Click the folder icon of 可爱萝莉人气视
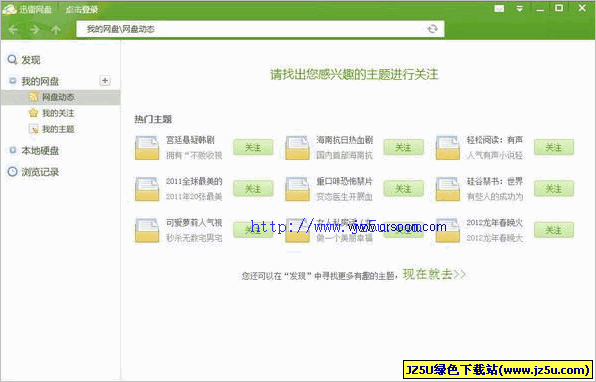 [x=147, y=230]
